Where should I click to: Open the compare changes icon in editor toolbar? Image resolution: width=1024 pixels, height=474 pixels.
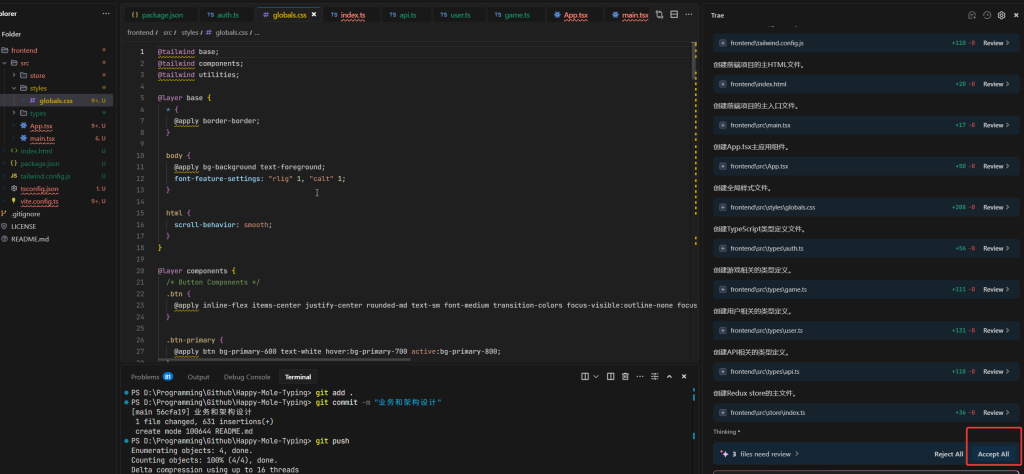click(659, 14)
